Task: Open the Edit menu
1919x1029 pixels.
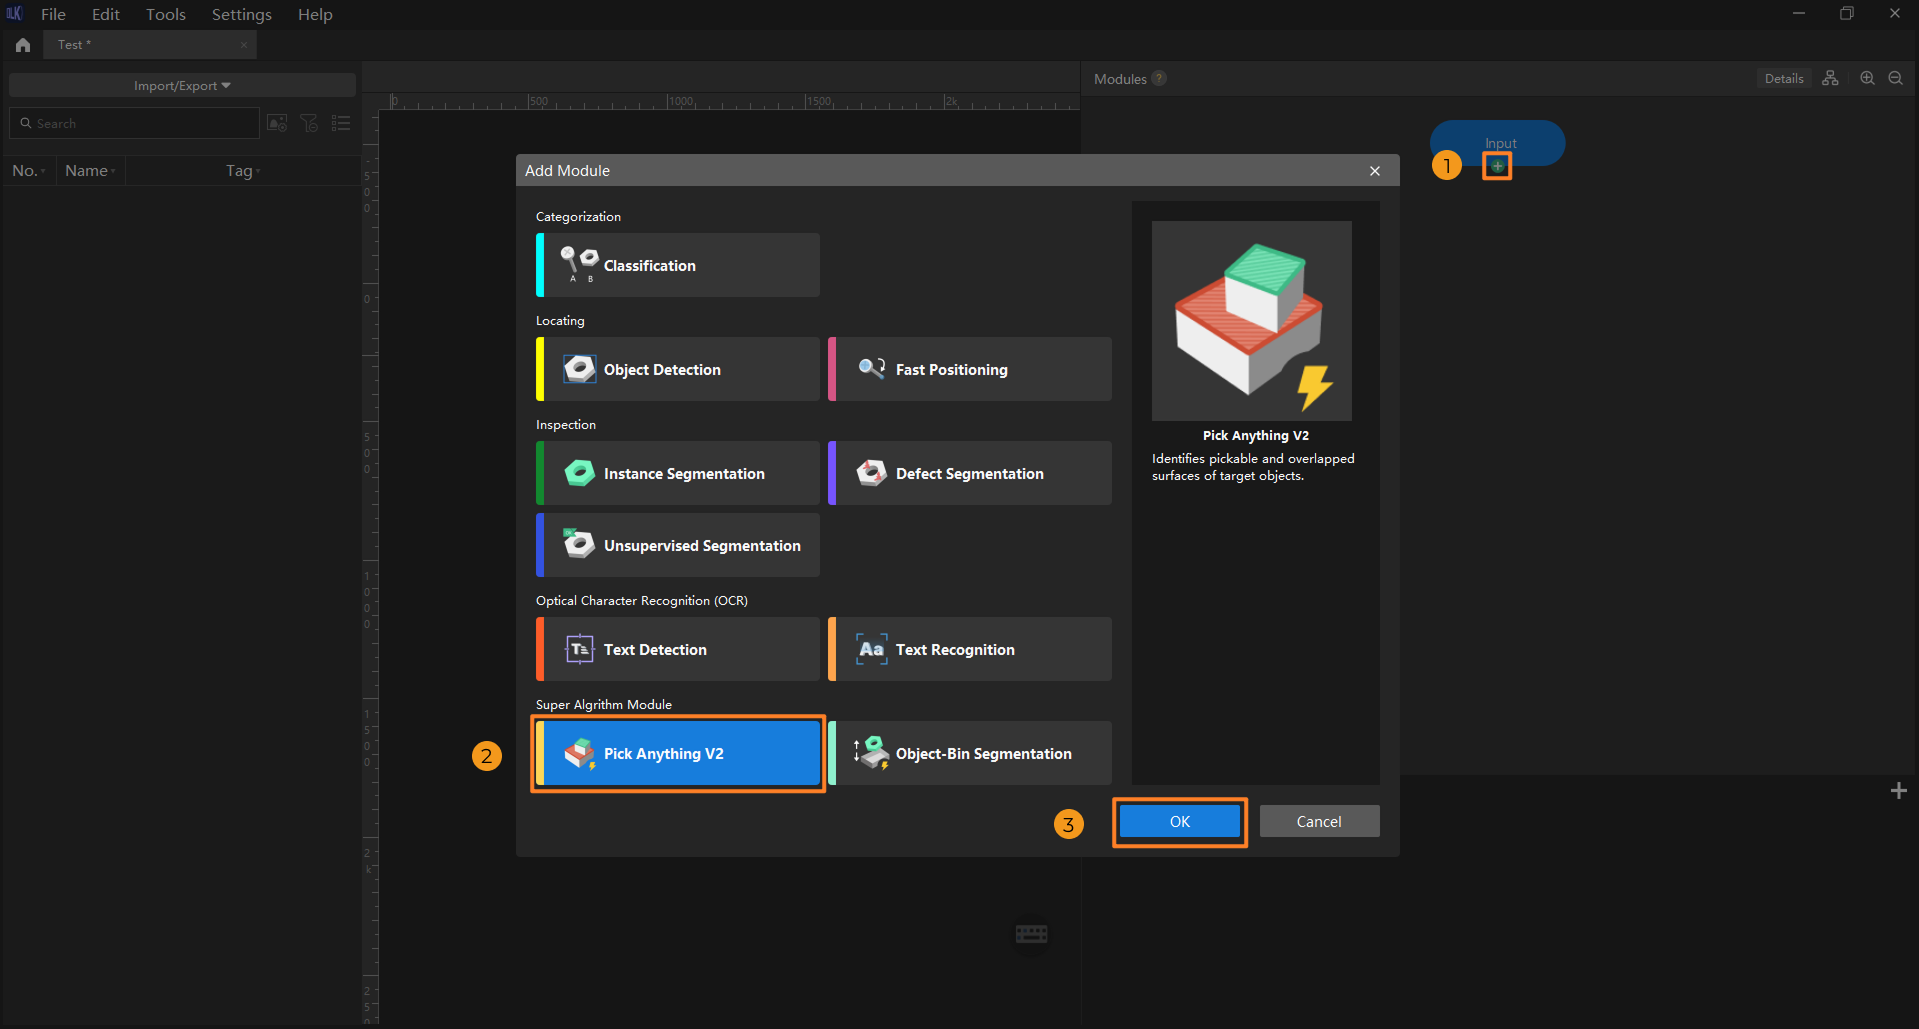Action: click(105, 14)
